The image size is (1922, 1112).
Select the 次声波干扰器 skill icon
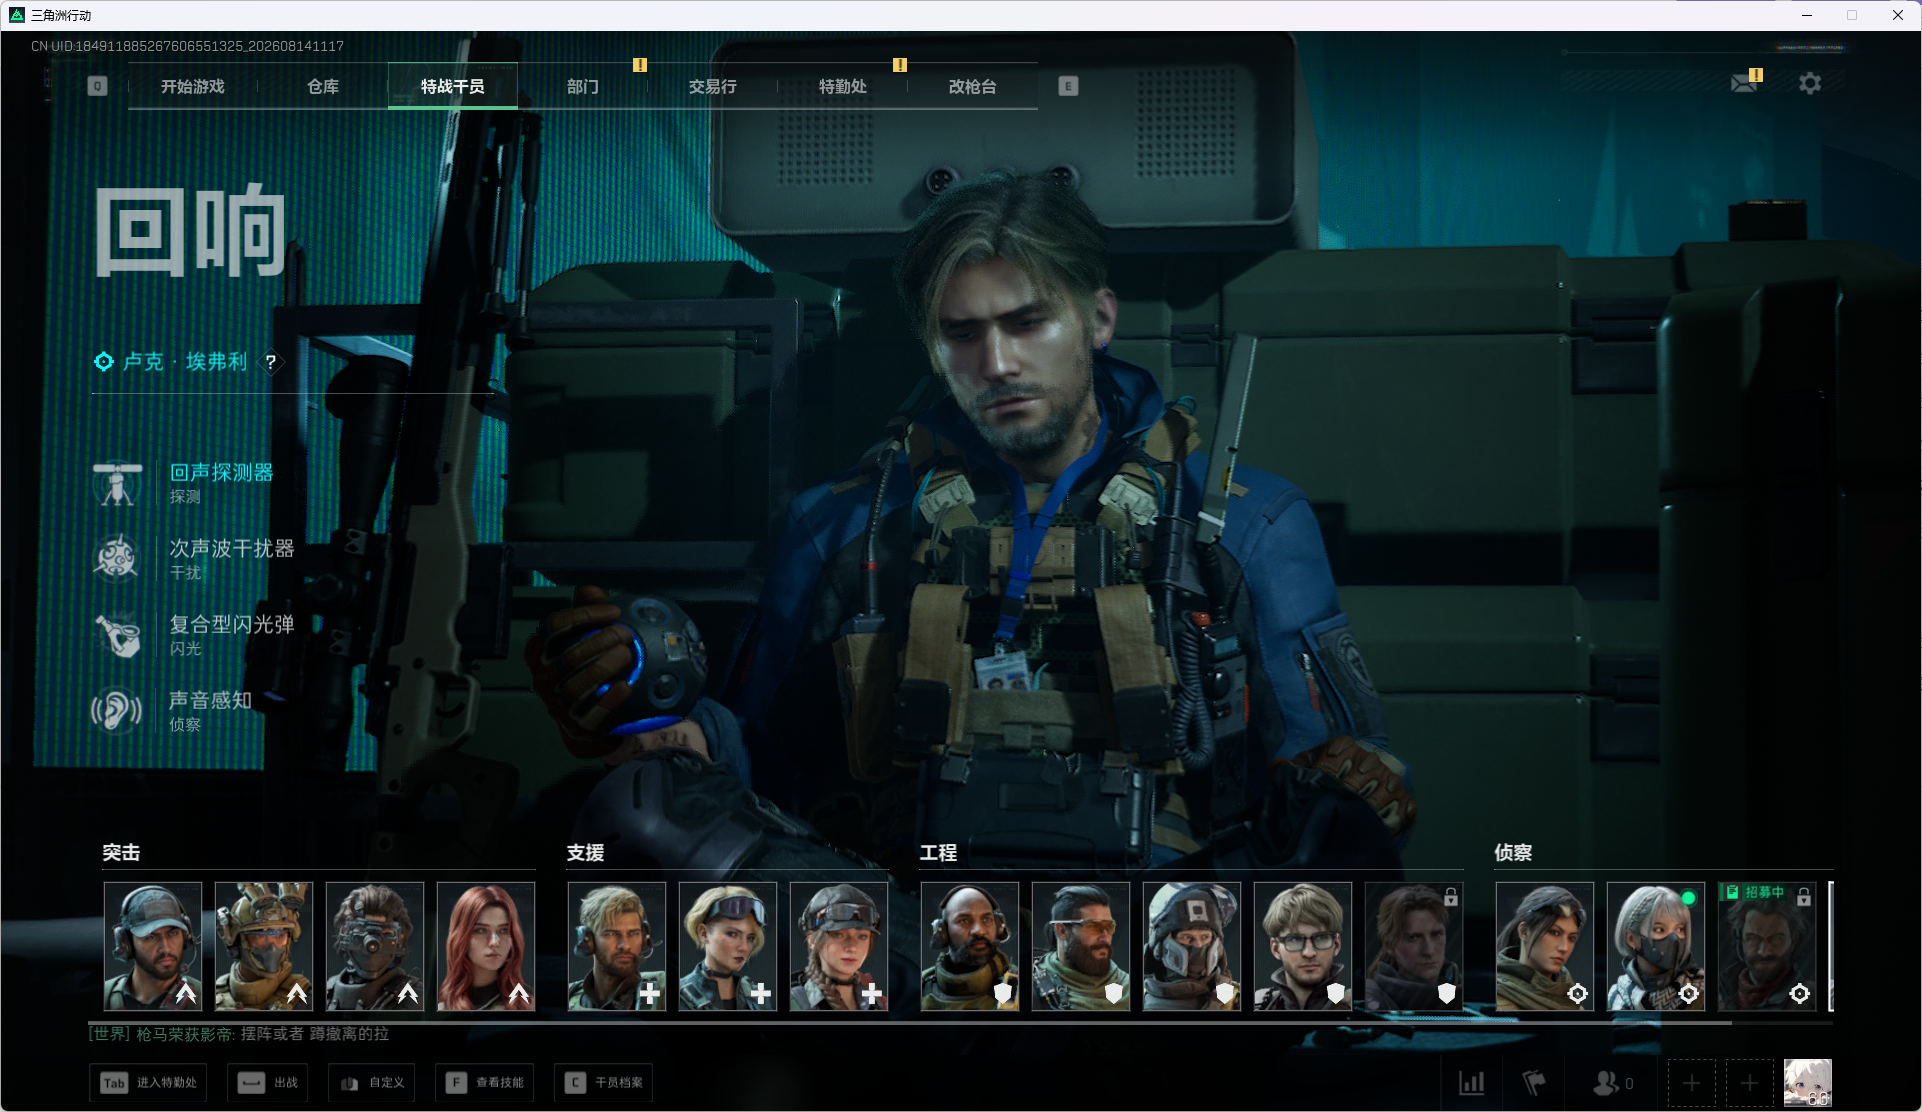(117, 558)
